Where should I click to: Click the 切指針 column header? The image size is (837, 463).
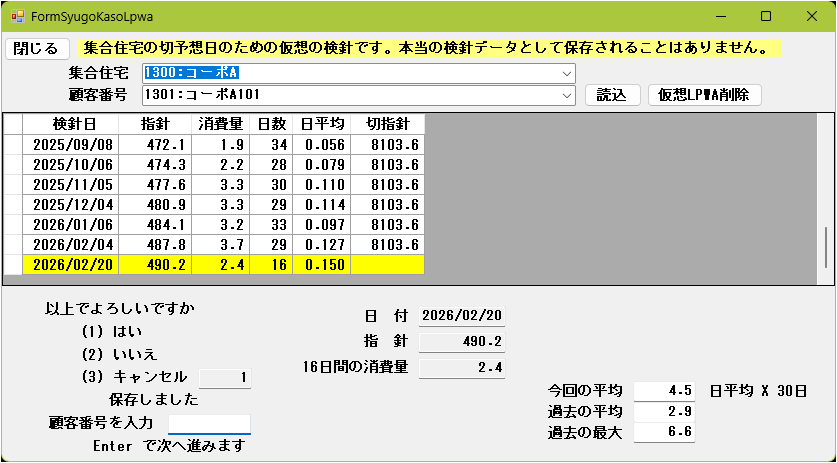coord(388,124)
